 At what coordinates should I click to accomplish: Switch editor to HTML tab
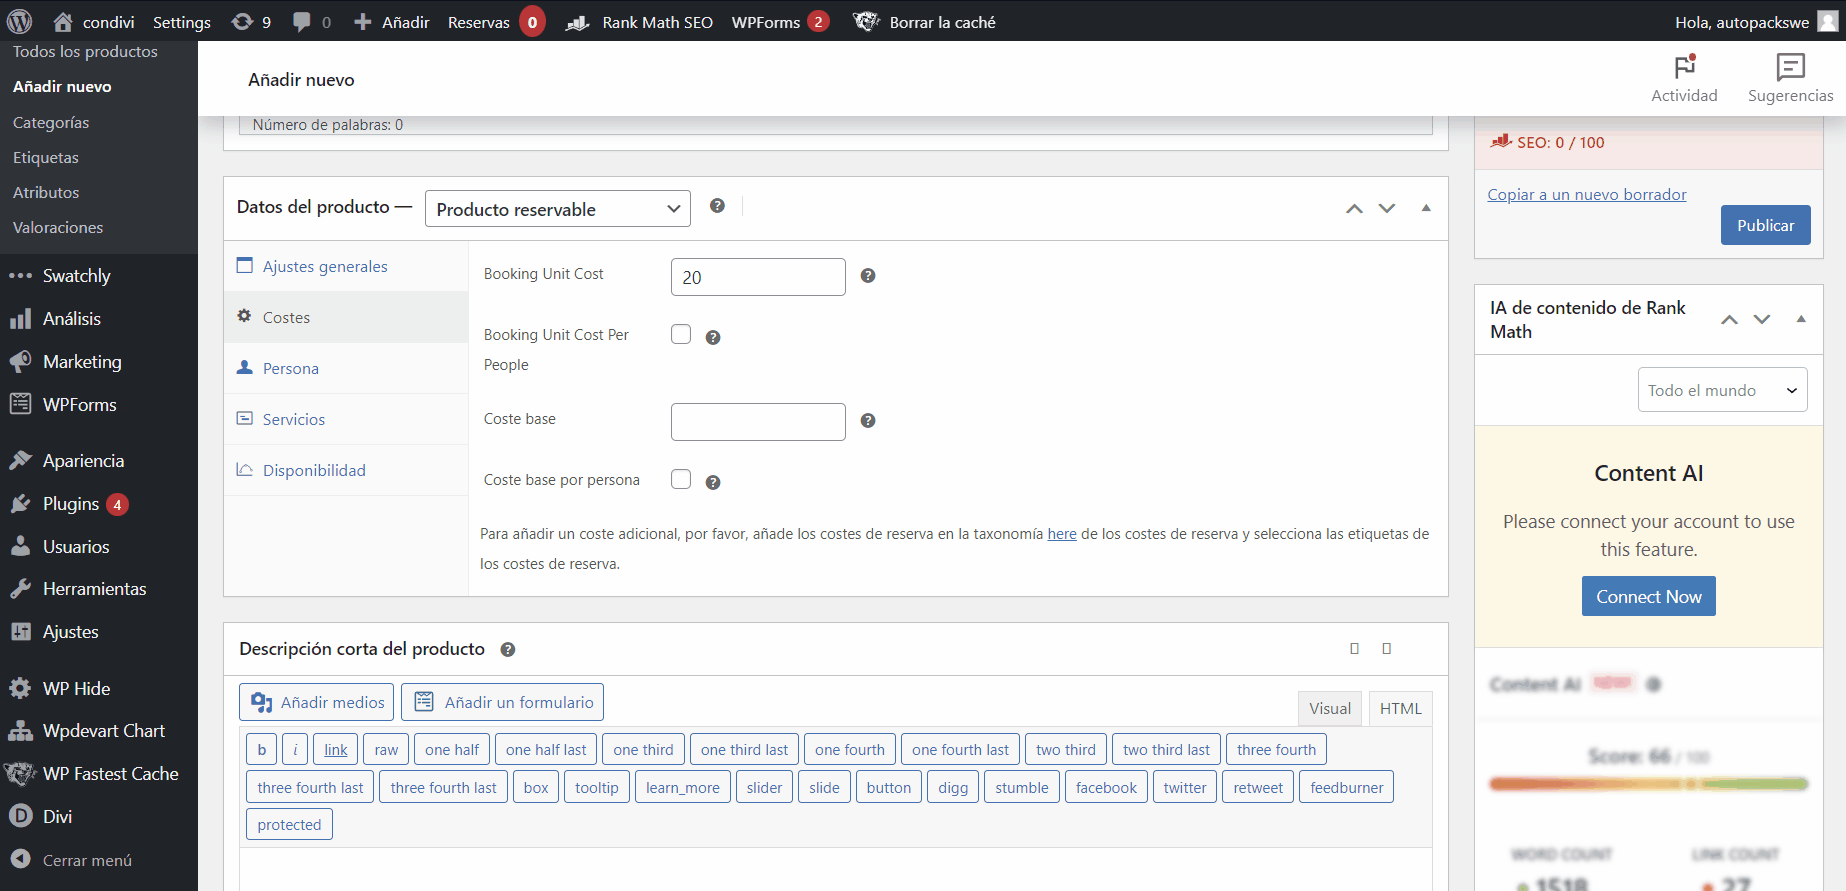pyautogui.click(x=1400, y=708)
